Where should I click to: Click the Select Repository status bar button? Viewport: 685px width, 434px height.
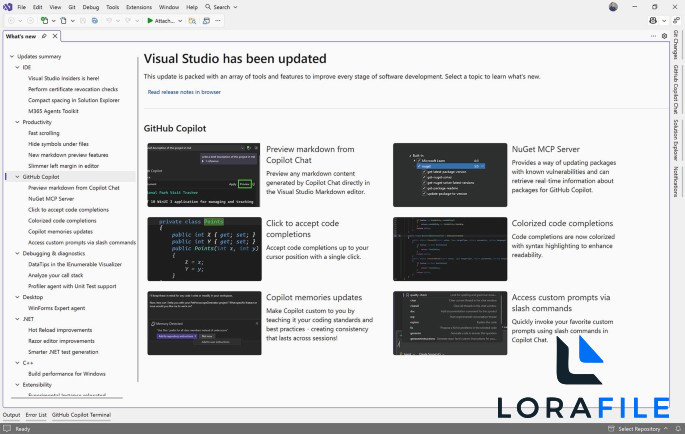pyautogui.click(x=639, y=429)
